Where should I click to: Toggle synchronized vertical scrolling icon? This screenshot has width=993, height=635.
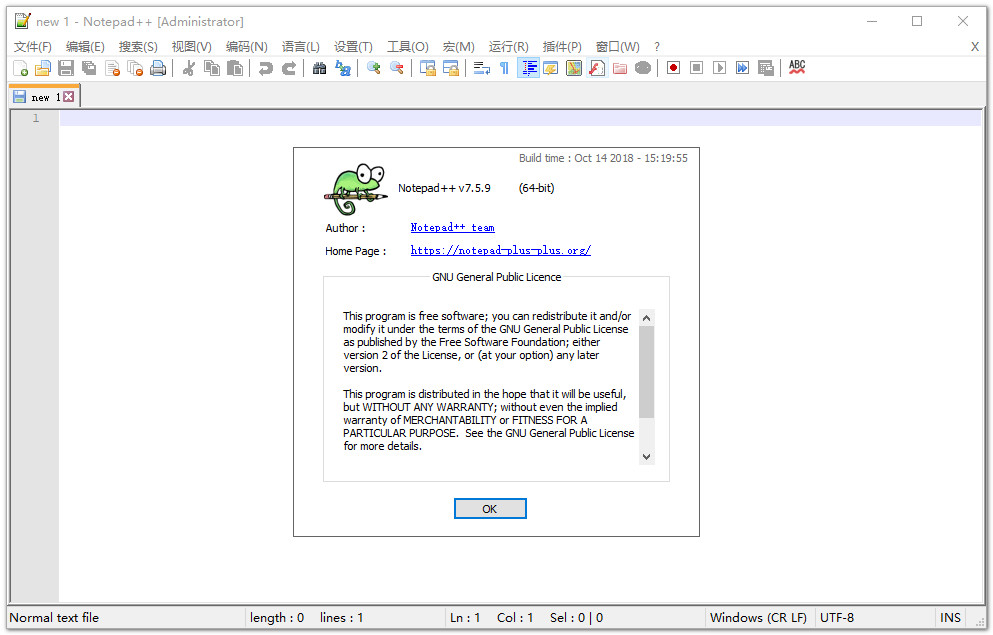tap(427, 68)
